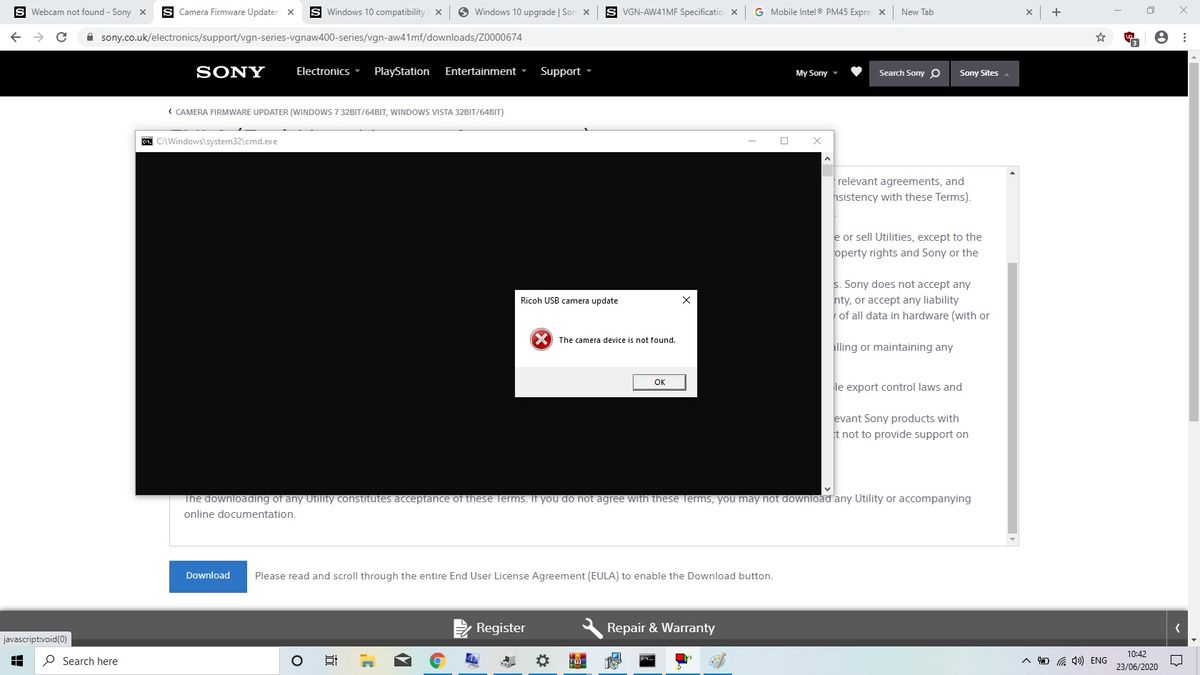Open the Mail app on the taskbar
Viewport: 1200px width, 675px height.
pyautogui.click(x=402, y=661)
